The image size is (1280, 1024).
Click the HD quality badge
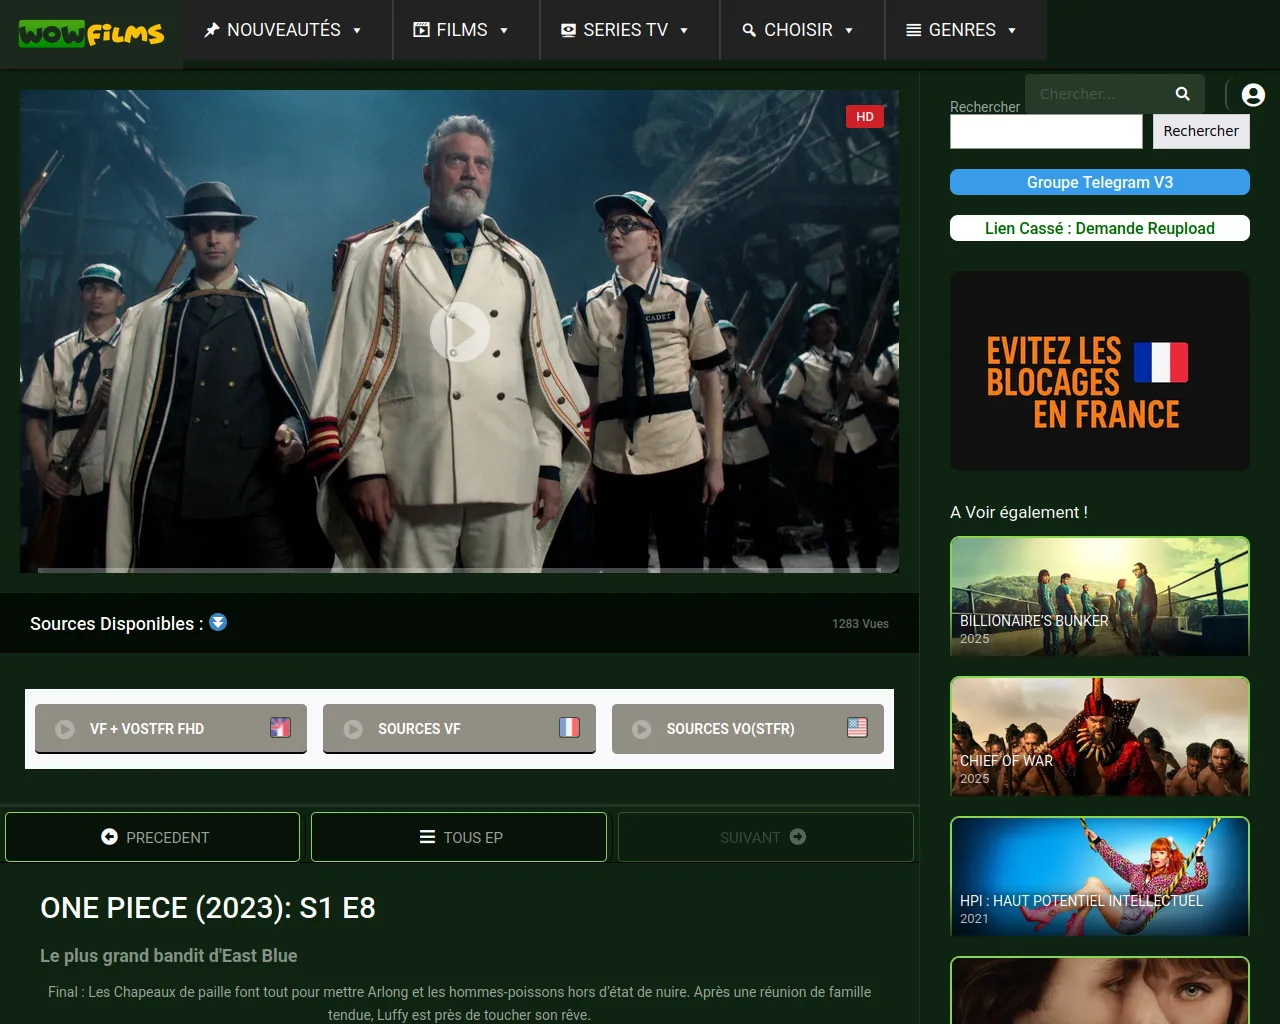point(865,116)
